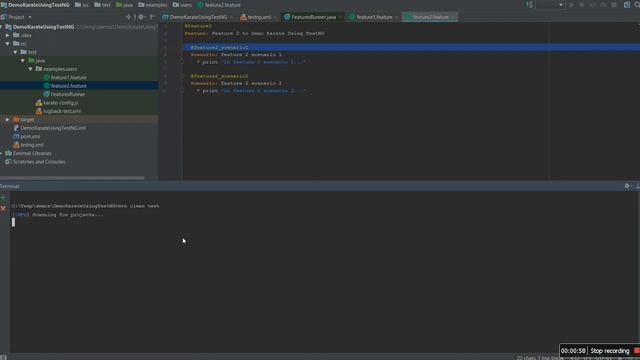Image resolution: width=640 pixels, height=360 pixels.
Task: Open Terminal panel settings gear
Action: [x=627, y=186]
